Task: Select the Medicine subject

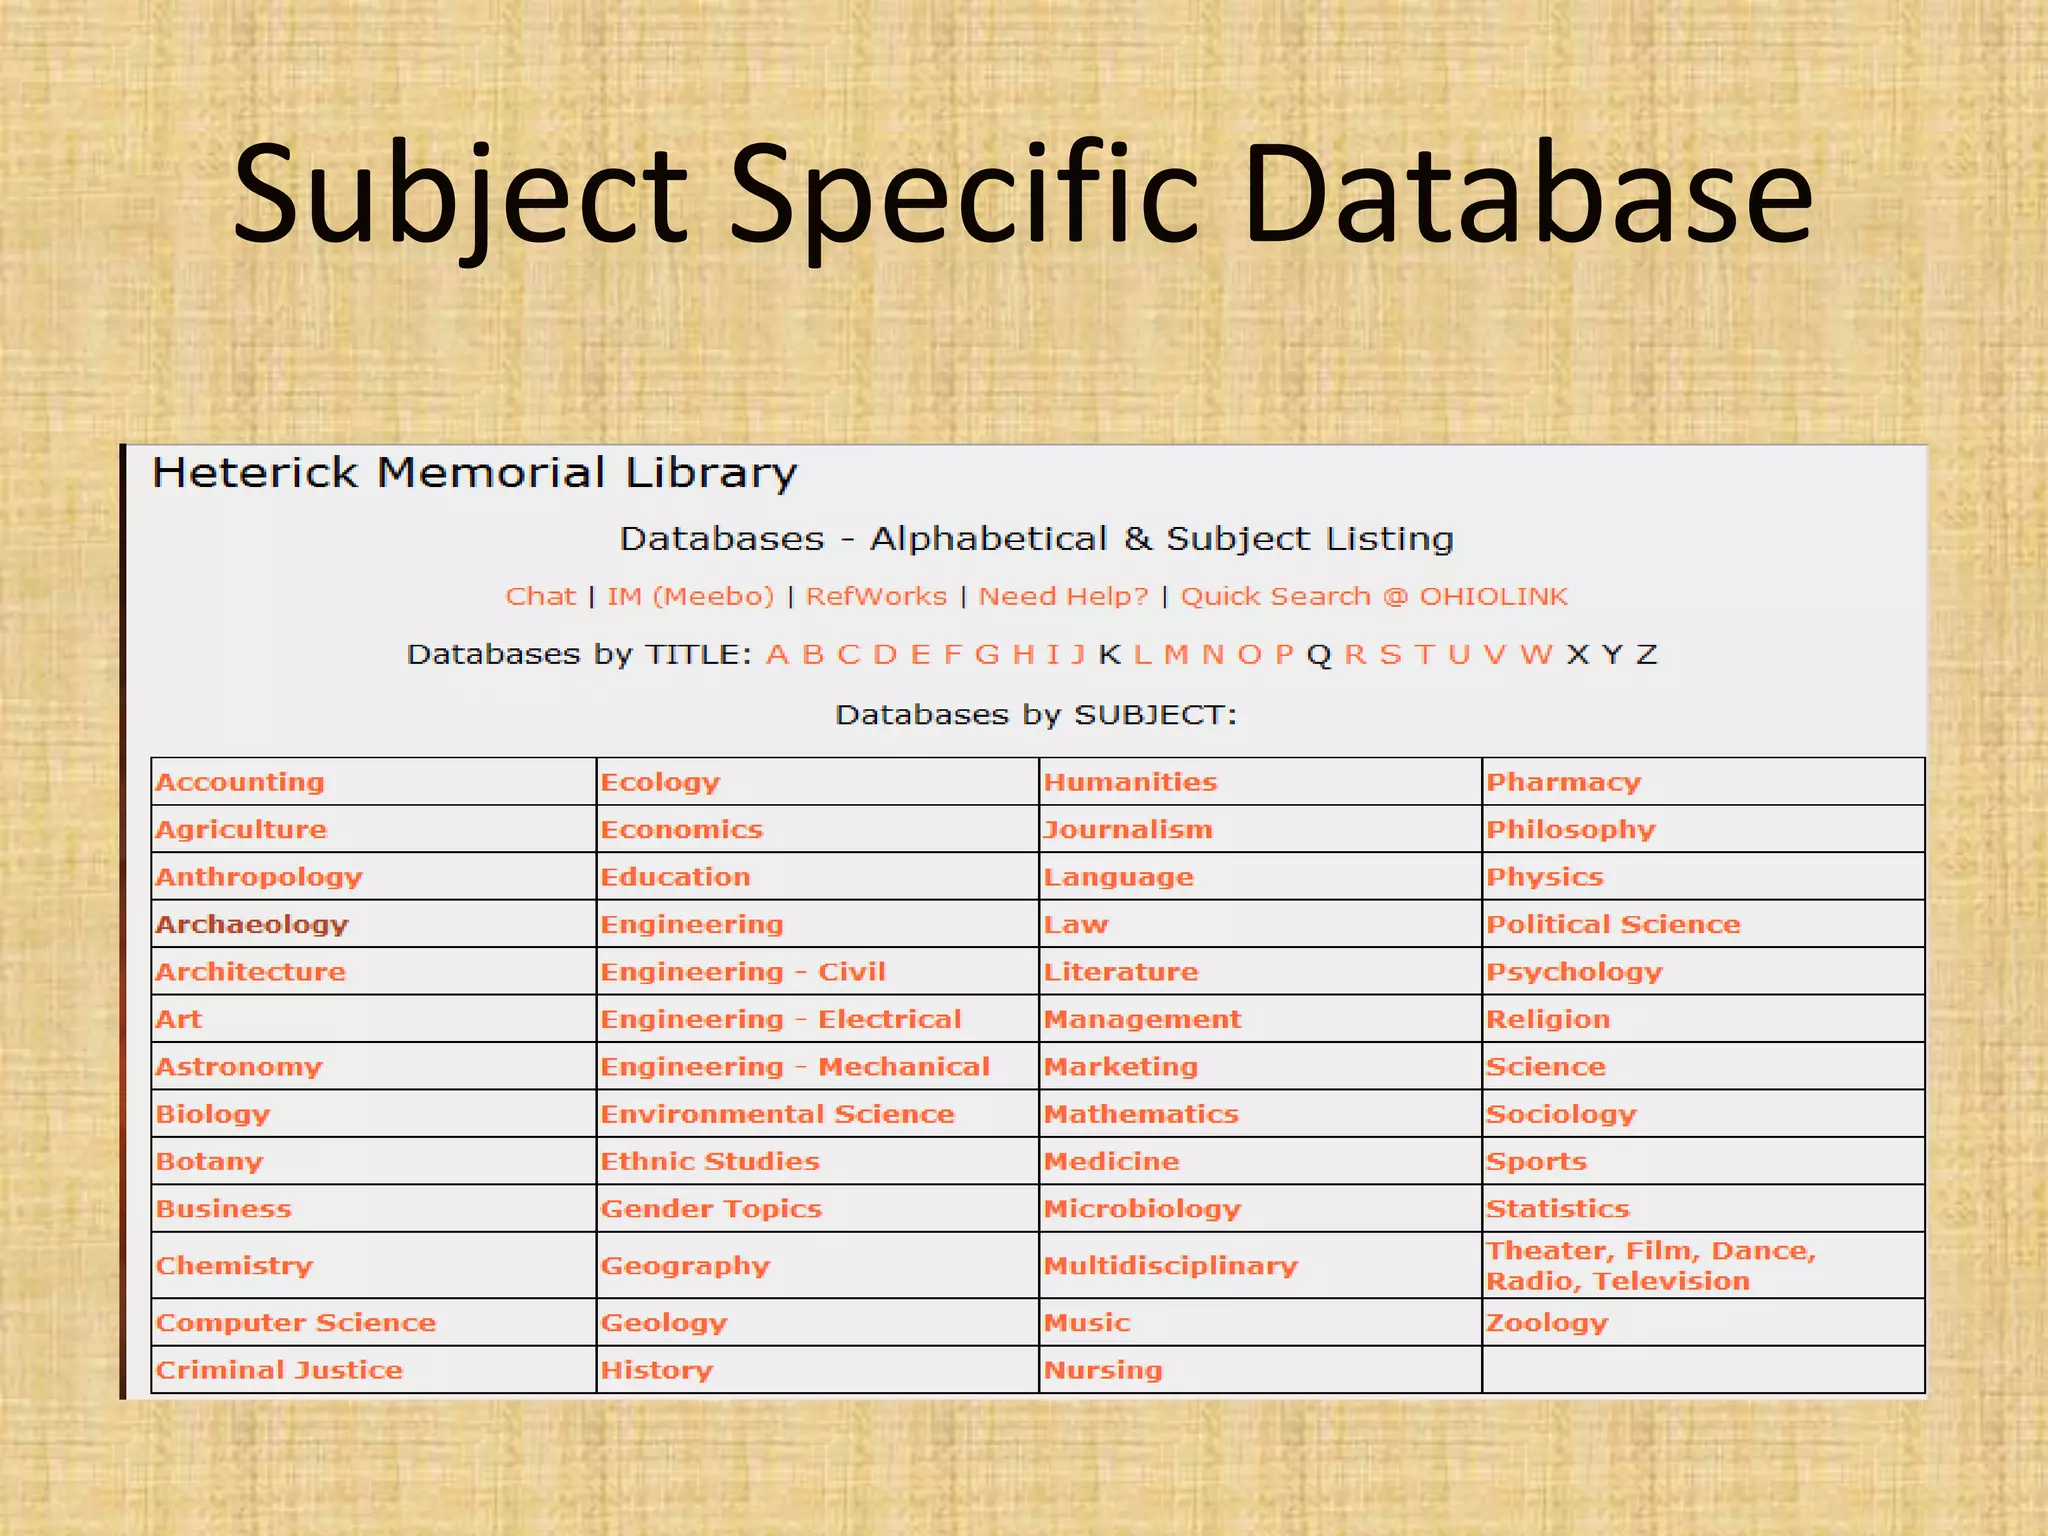Action: [x=1111, y=1162]
